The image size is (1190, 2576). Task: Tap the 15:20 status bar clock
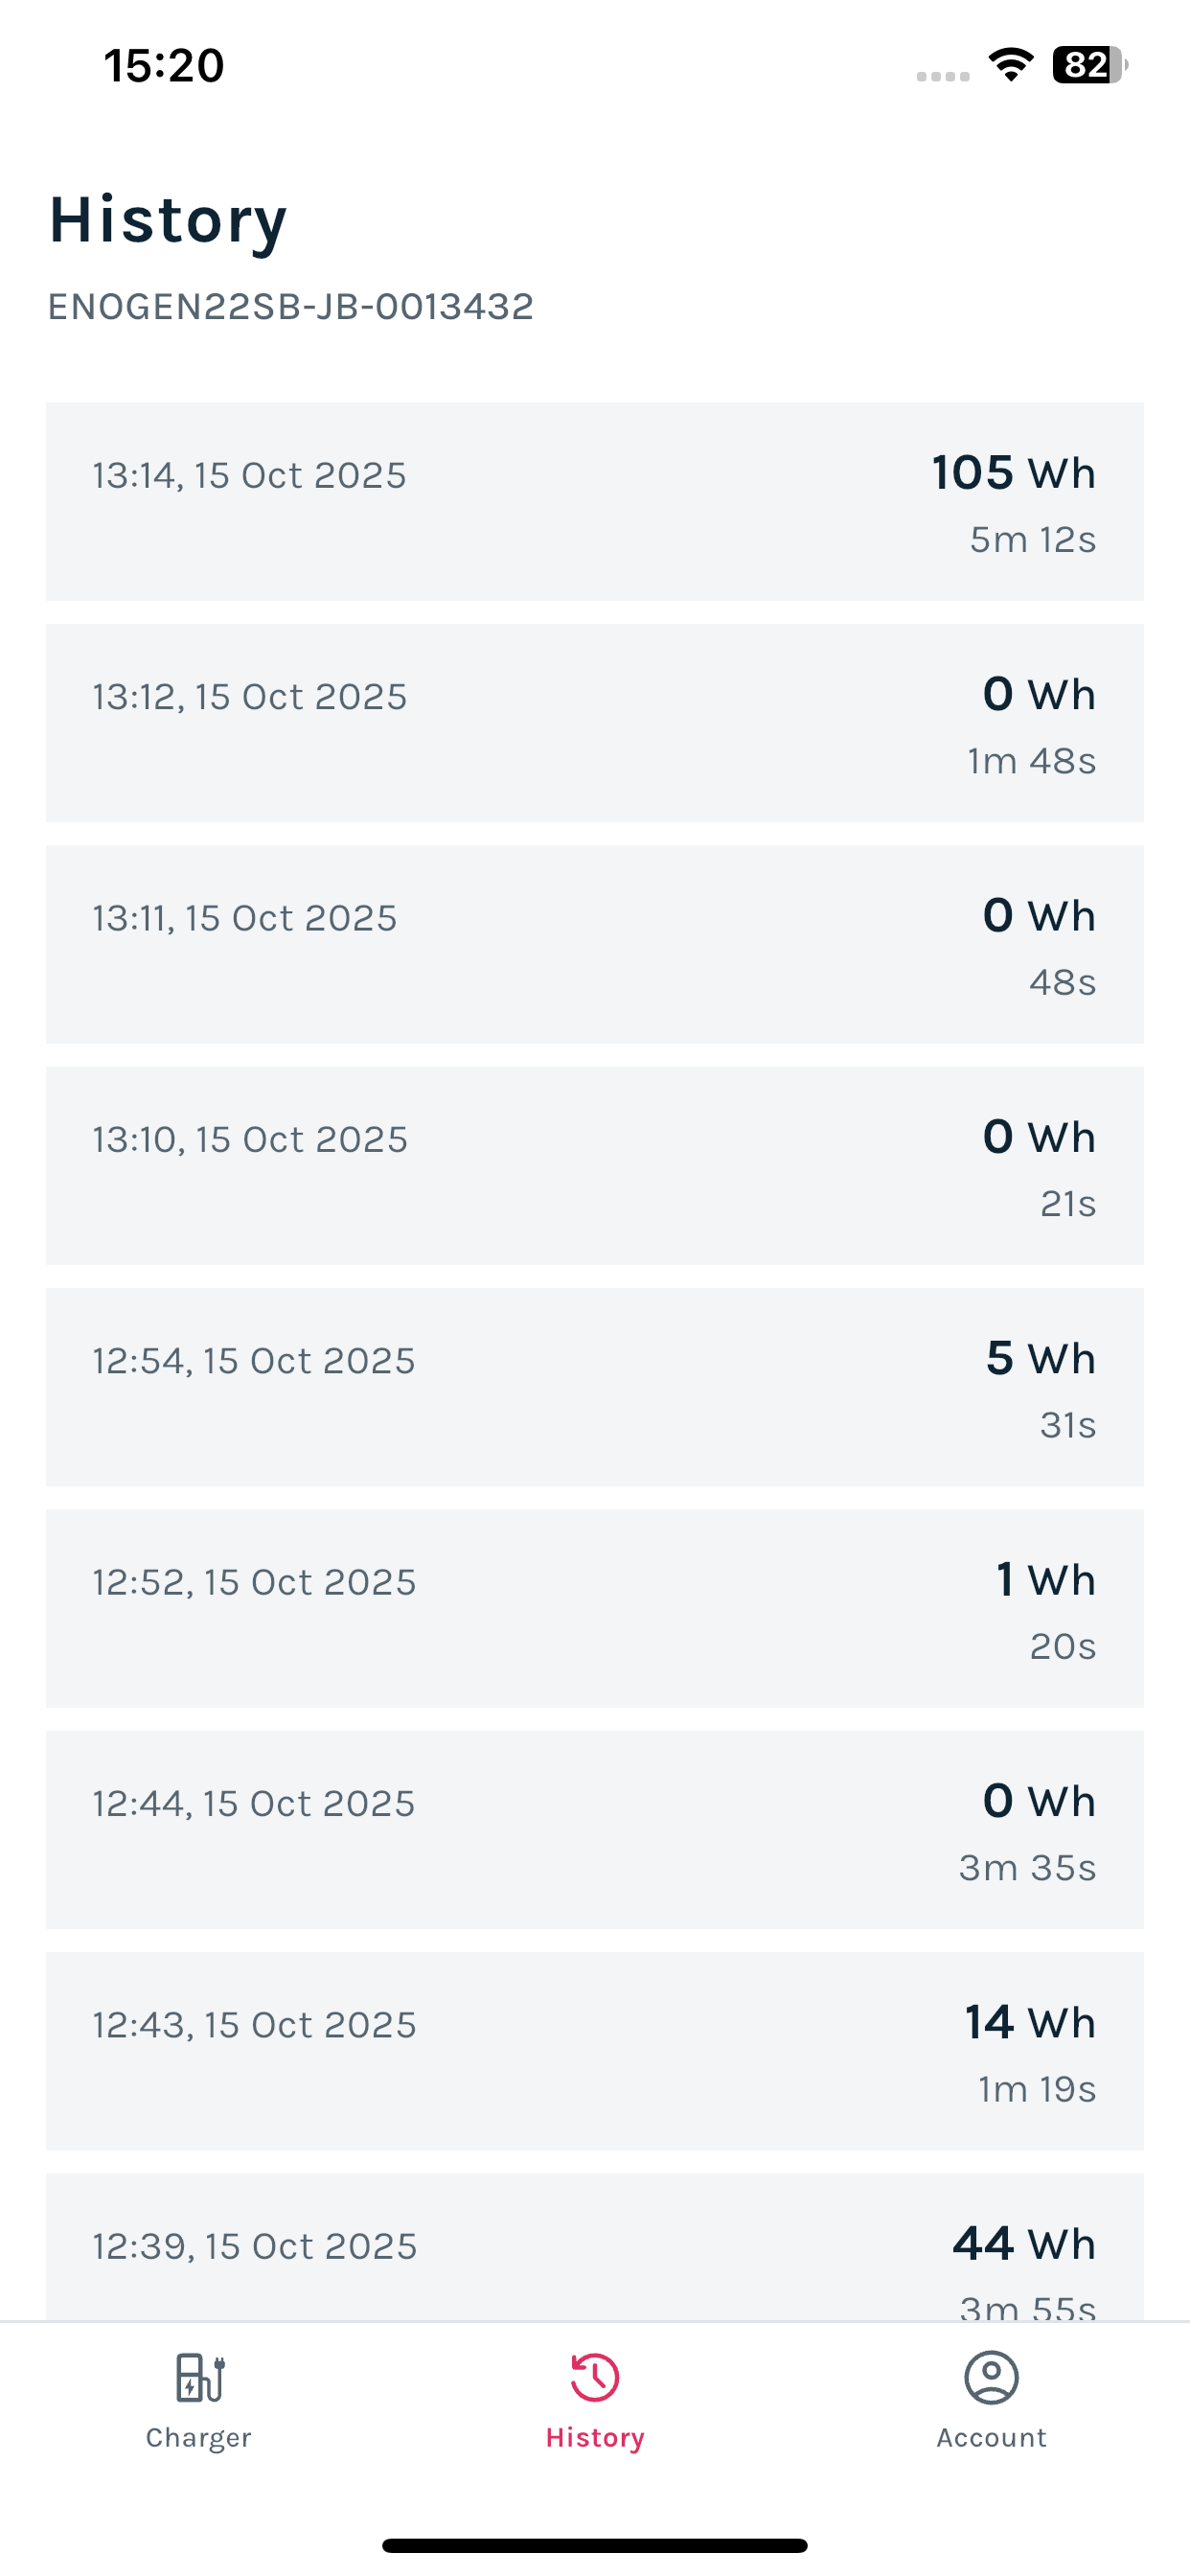[164, 65]
